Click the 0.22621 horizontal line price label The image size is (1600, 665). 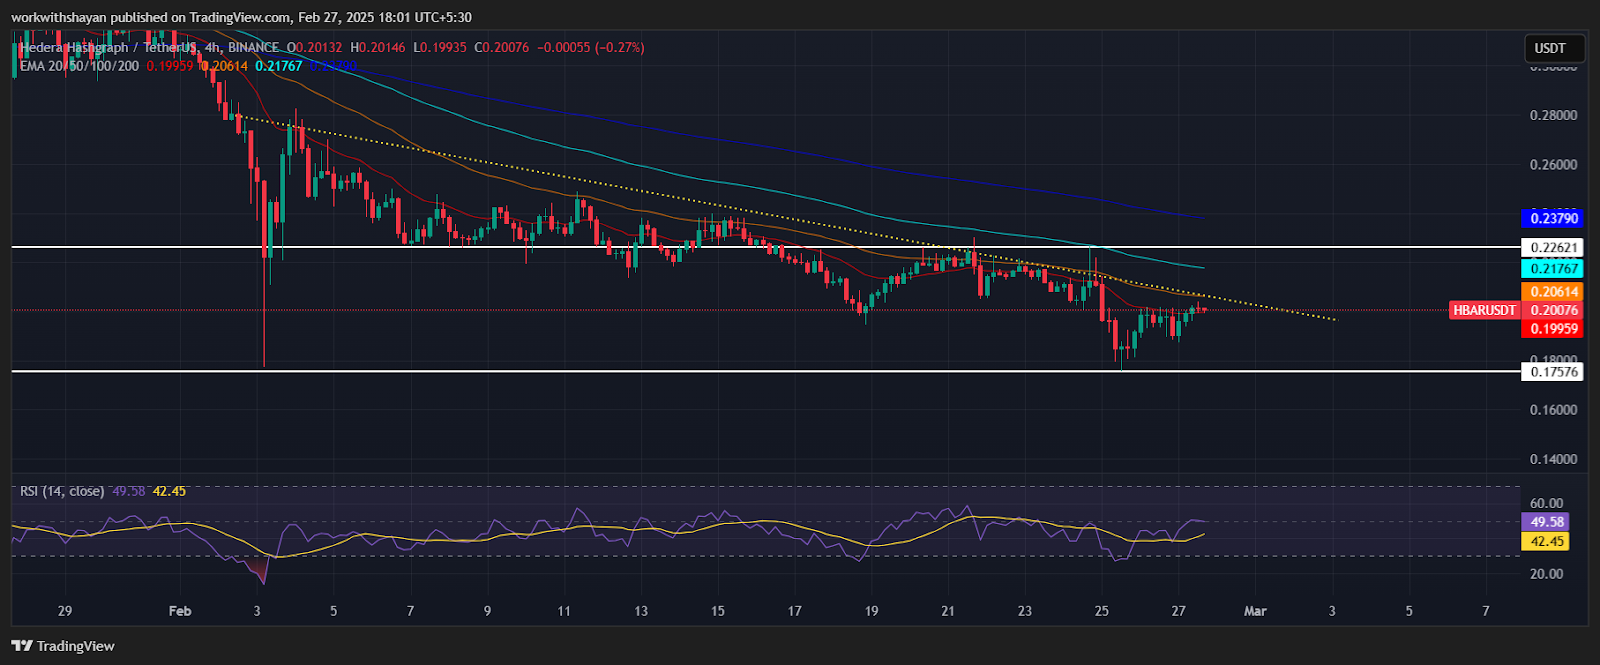coord(1553,247)
